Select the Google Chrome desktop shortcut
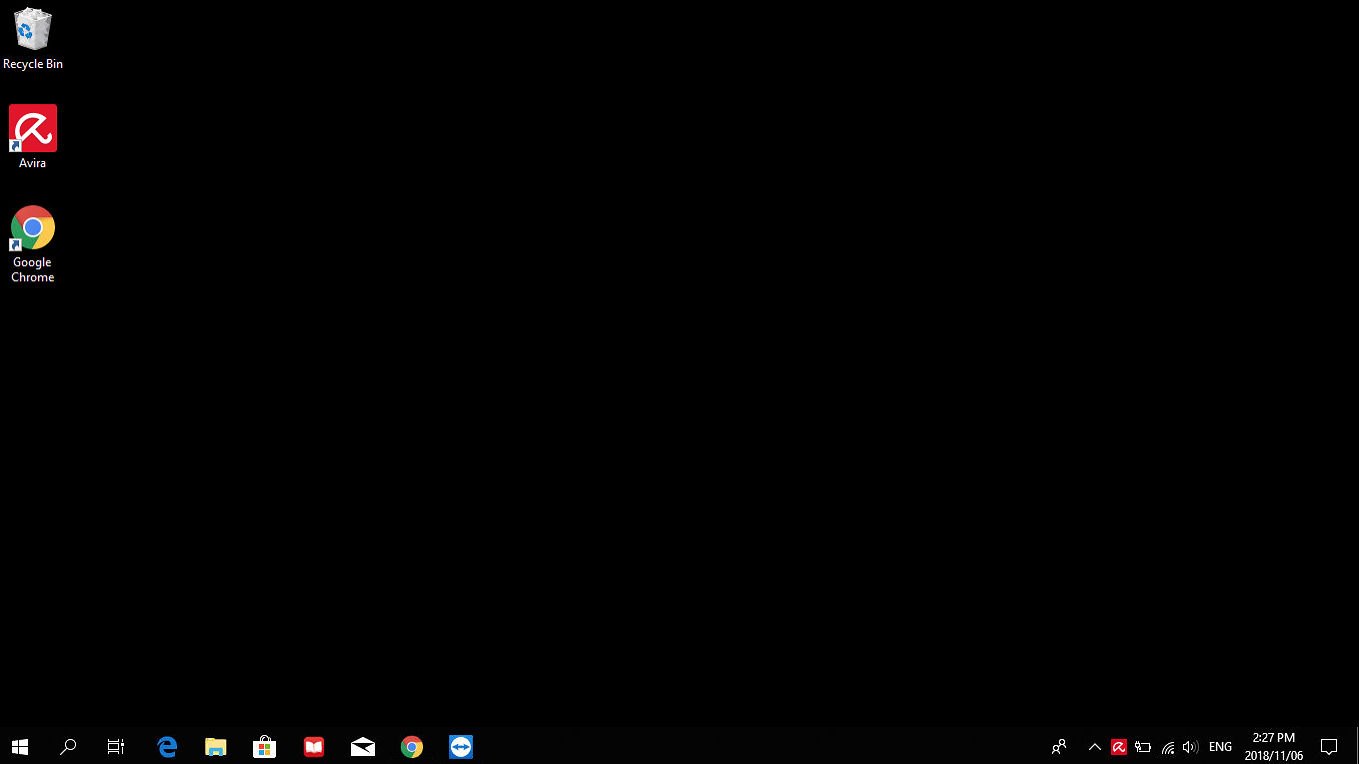 (33, 245)
